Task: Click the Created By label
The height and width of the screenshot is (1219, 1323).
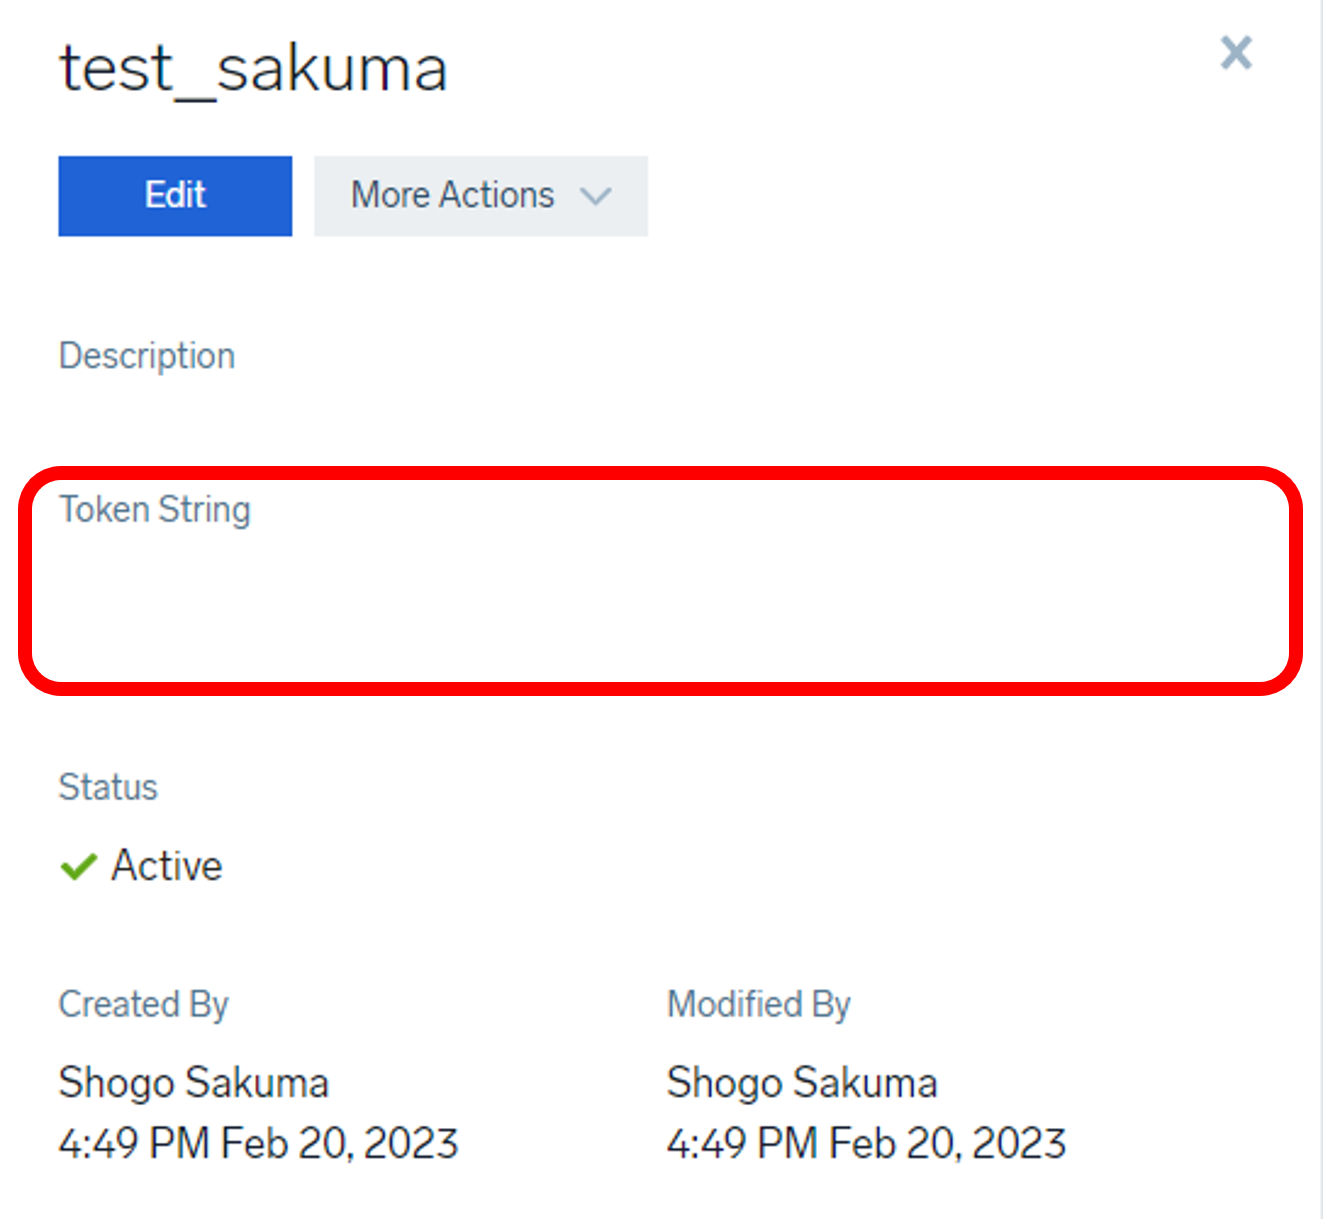Action: click(143, 1004)
